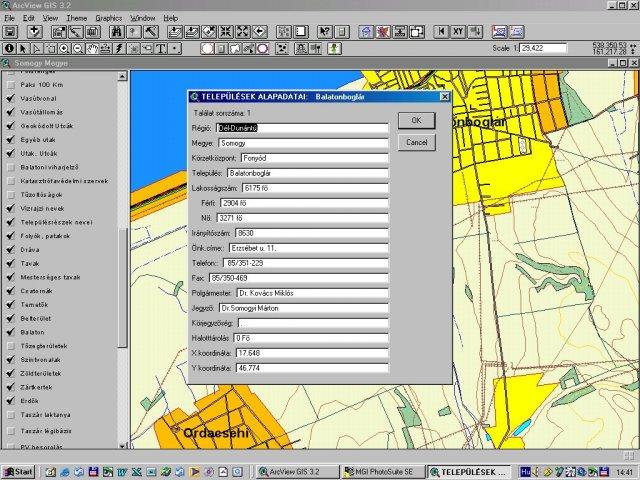This screenshot has width=640, height=480.
Task: Select the Zoom Out magnifier tool
Action: [78, 48]
